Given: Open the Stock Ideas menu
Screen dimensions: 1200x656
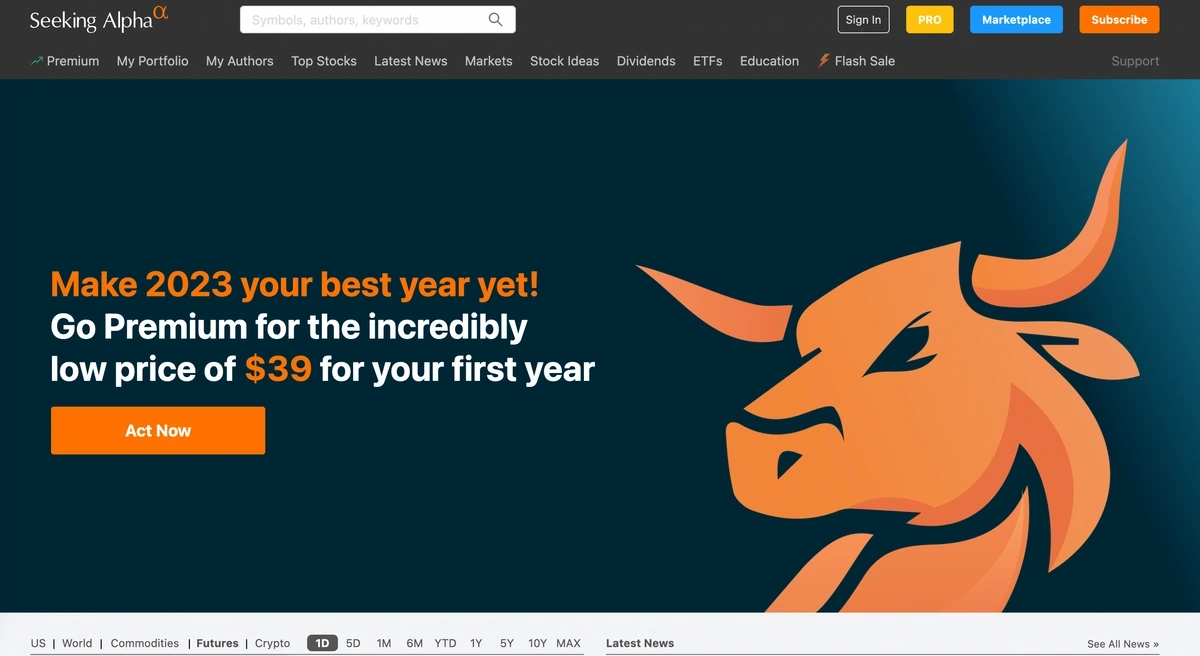Looking at the screenshot, I should [x=565, y=61].
